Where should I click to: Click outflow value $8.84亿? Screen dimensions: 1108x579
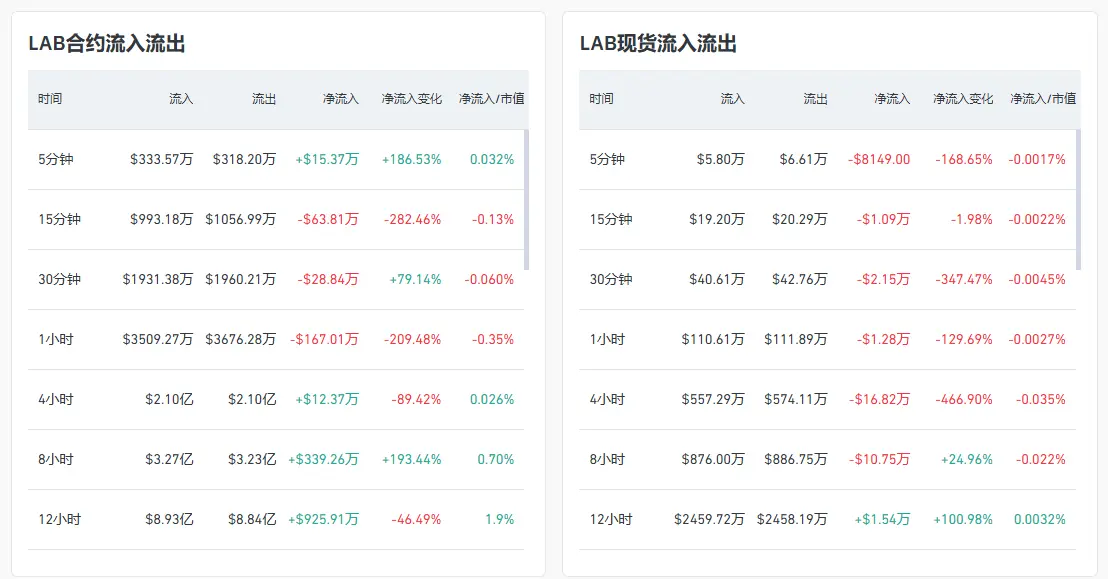click(252, 520)
